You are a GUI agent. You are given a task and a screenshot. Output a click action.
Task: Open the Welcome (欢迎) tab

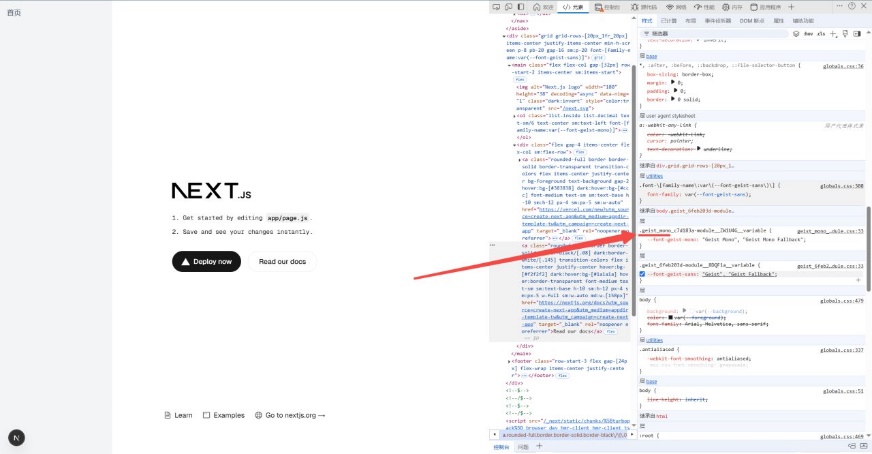[x=543, y=6]
